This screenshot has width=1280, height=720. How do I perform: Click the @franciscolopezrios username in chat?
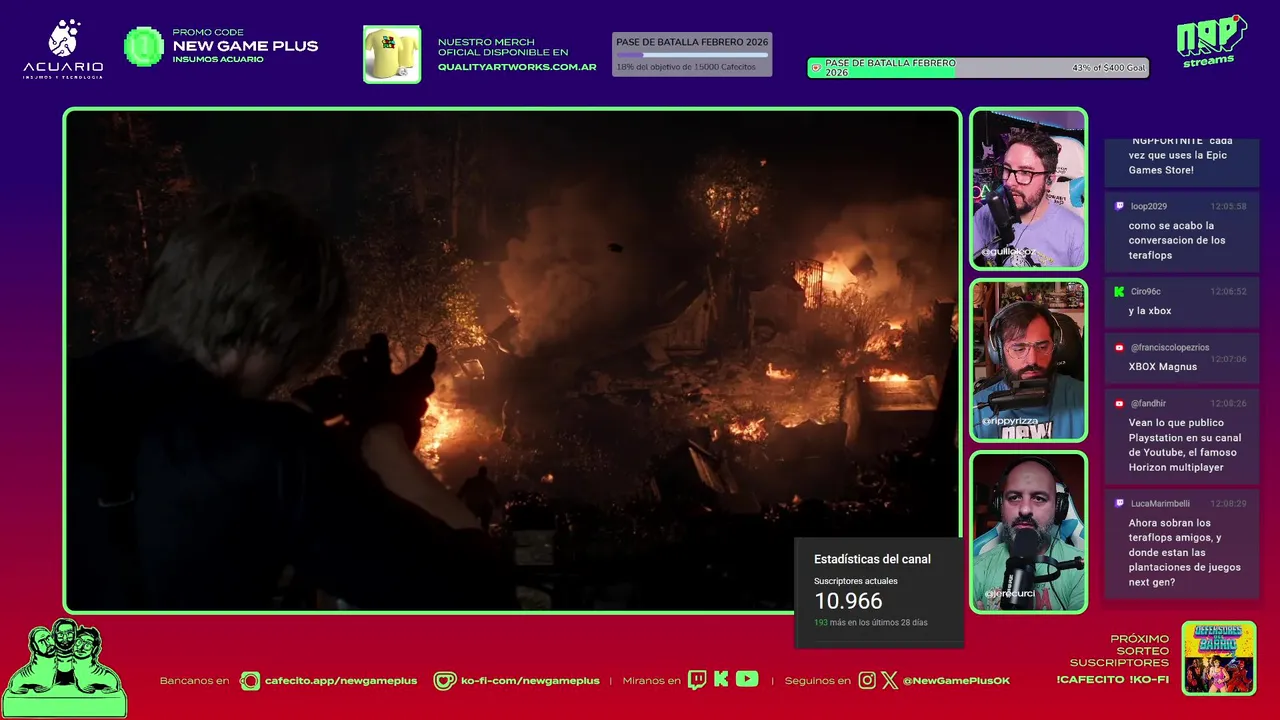1170,348
